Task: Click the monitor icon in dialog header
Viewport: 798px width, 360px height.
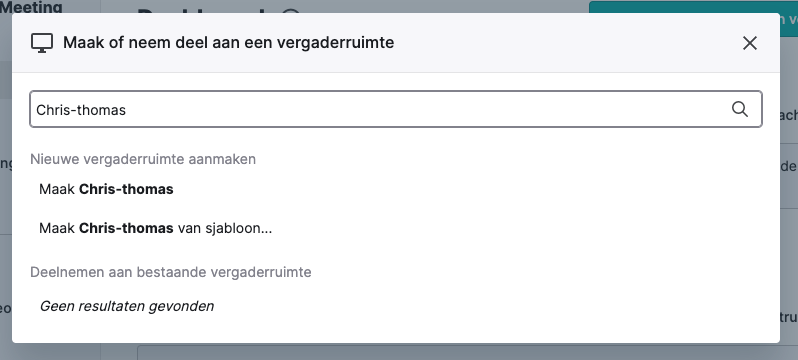Action: [42, 43]
